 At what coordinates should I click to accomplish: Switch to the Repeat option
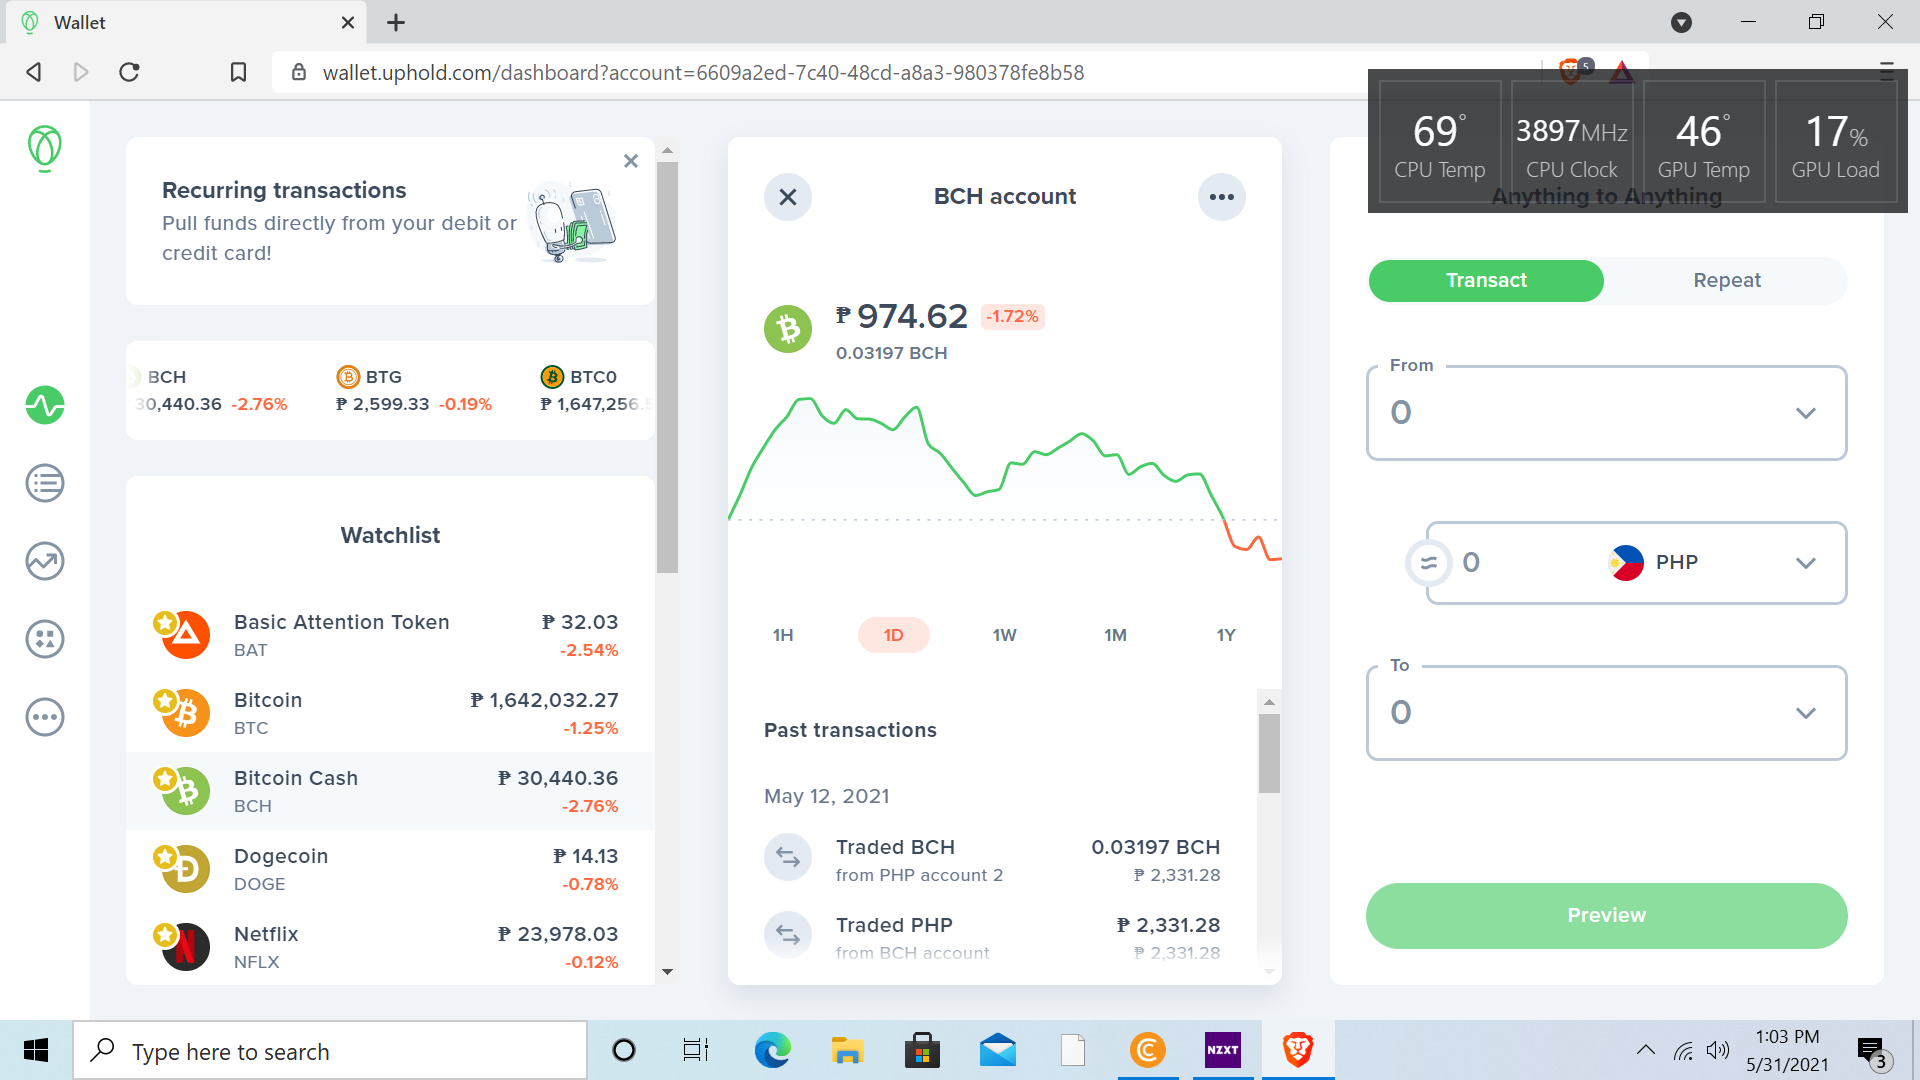click(1727, 281)
